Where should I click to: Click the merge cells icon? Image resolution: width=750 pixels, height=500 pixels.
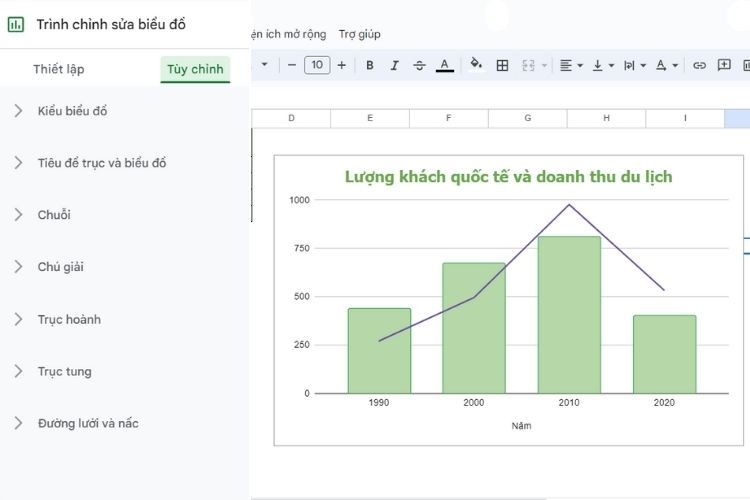(x=529, y=66)
